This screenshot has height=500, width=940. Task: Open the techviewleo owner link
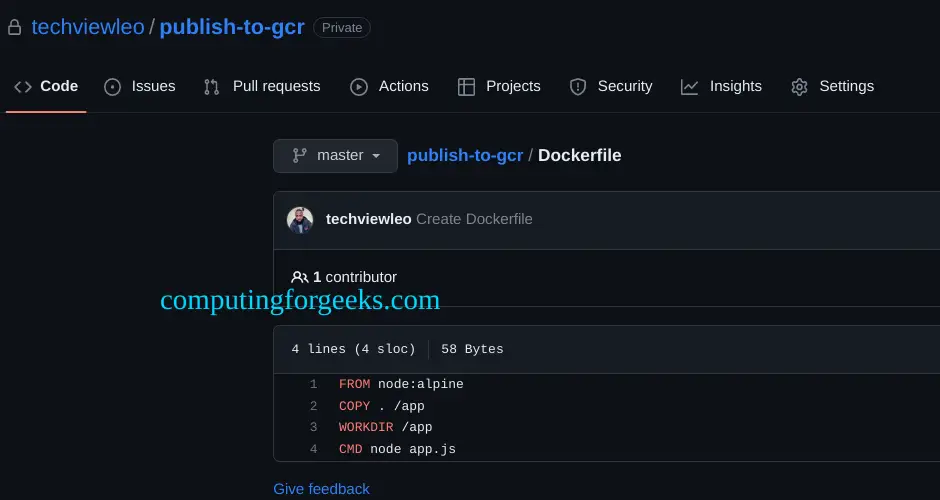[x=88, y=28]
